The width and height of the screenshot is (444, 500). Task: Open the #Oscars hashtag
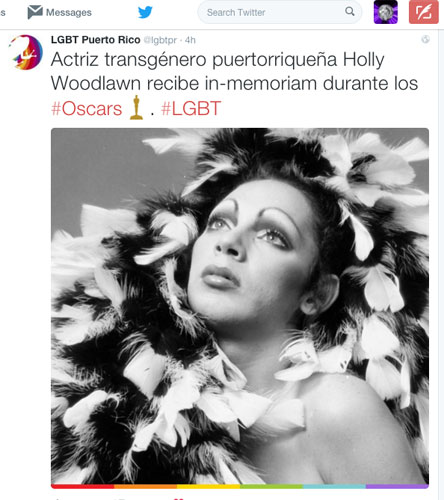87,109
